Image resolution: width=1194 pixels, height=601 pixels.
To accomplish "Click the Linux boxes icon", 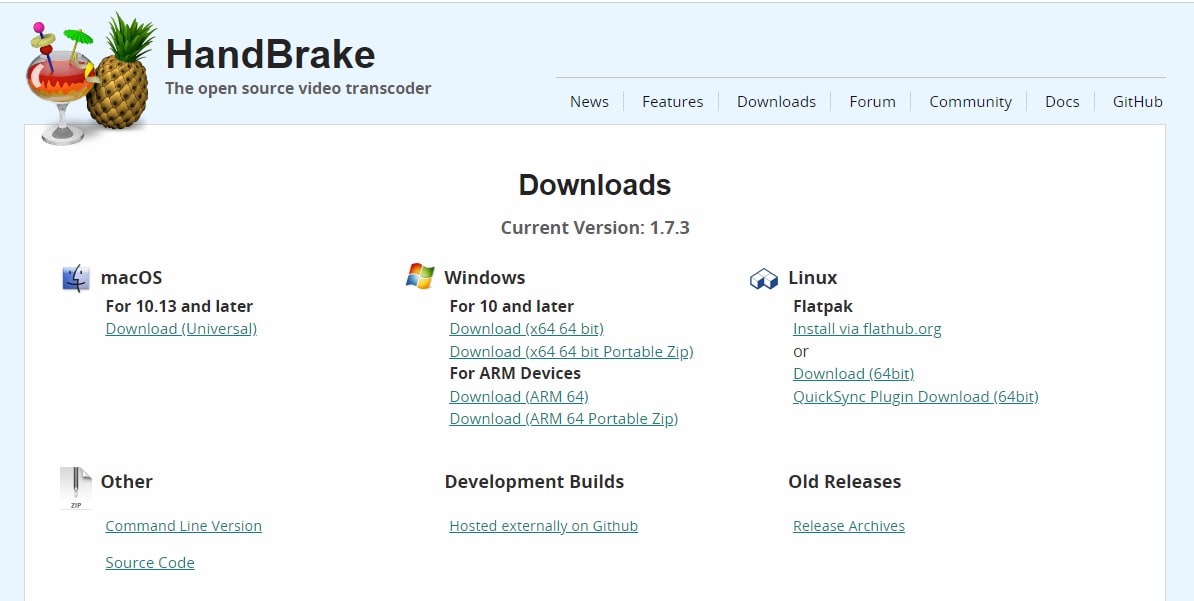I will click(x=764, y=279).
